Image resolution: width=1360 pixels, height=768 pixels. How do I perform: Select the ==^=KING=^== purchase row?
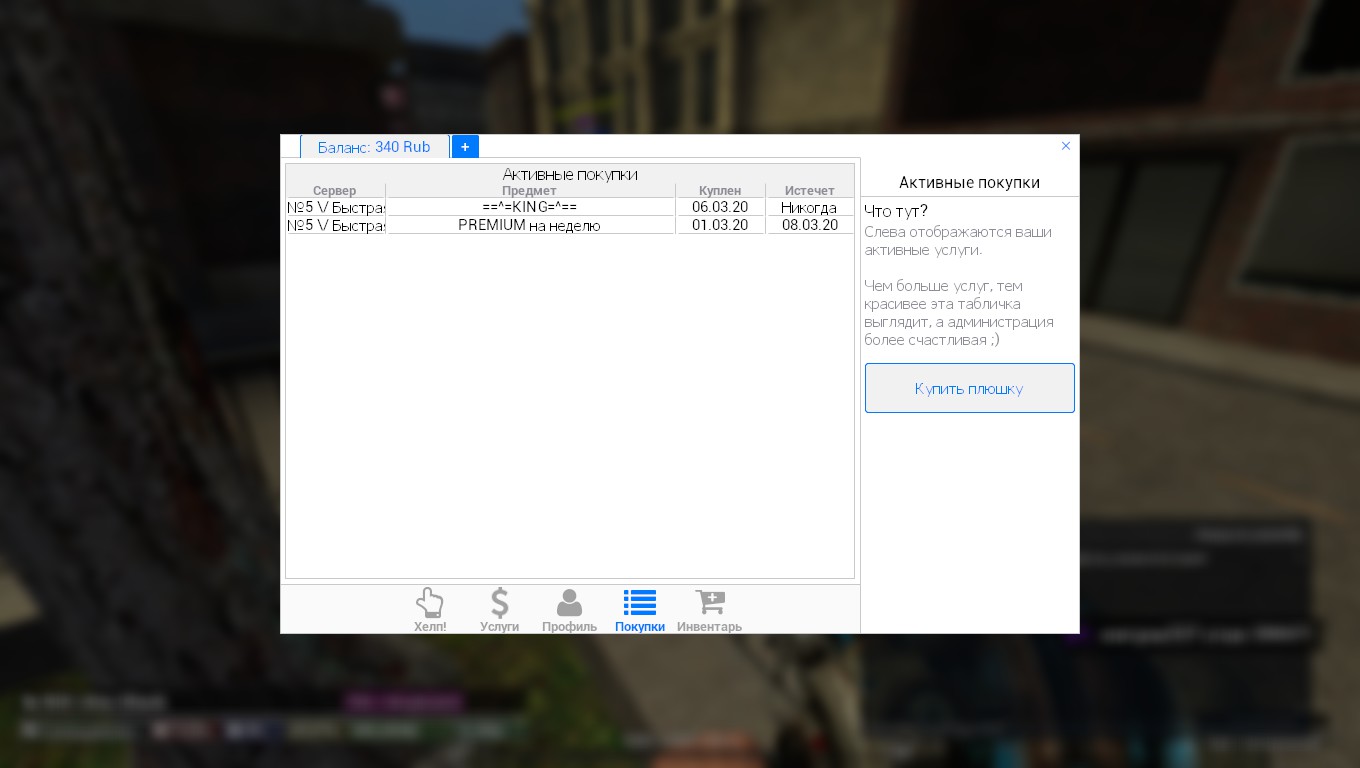point(529,207)
